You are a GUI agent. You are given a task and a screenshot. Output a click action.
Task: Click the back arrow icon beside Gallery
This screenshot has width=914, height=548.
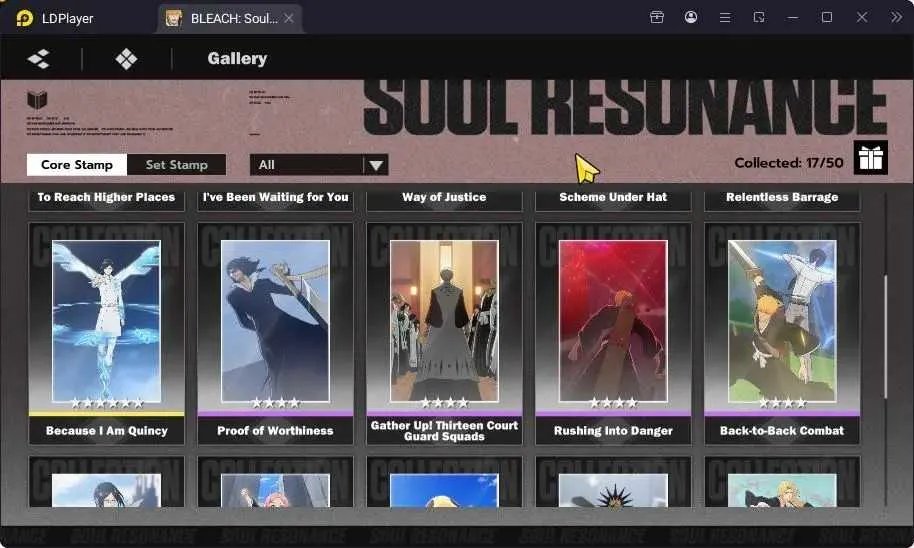click(38, 58)
